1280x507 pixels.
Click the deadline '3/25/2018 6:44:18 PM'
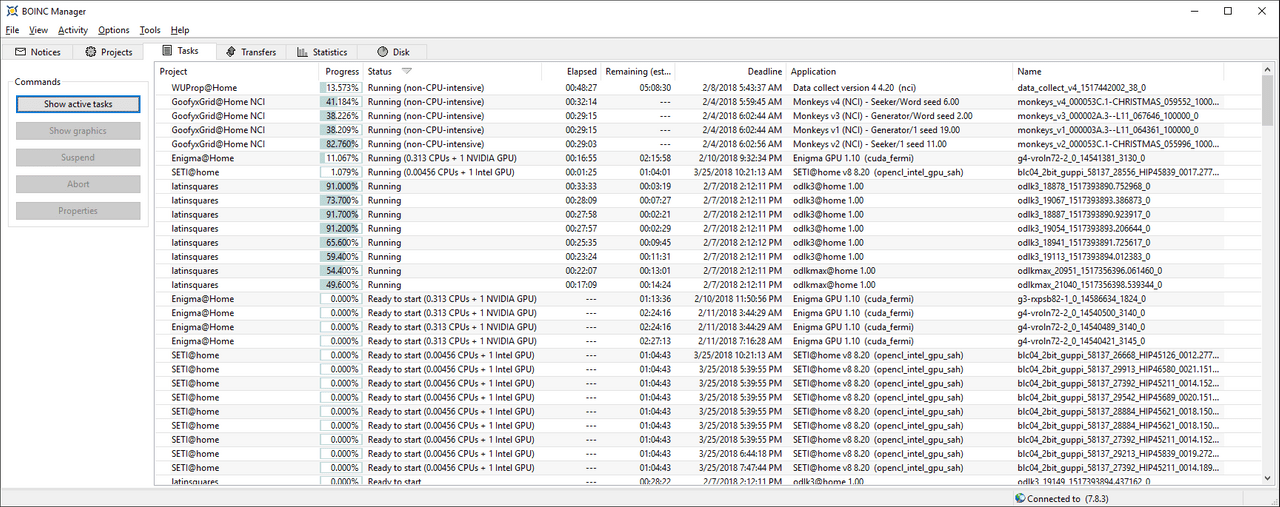pyautogui.click(x=740, y=452)
